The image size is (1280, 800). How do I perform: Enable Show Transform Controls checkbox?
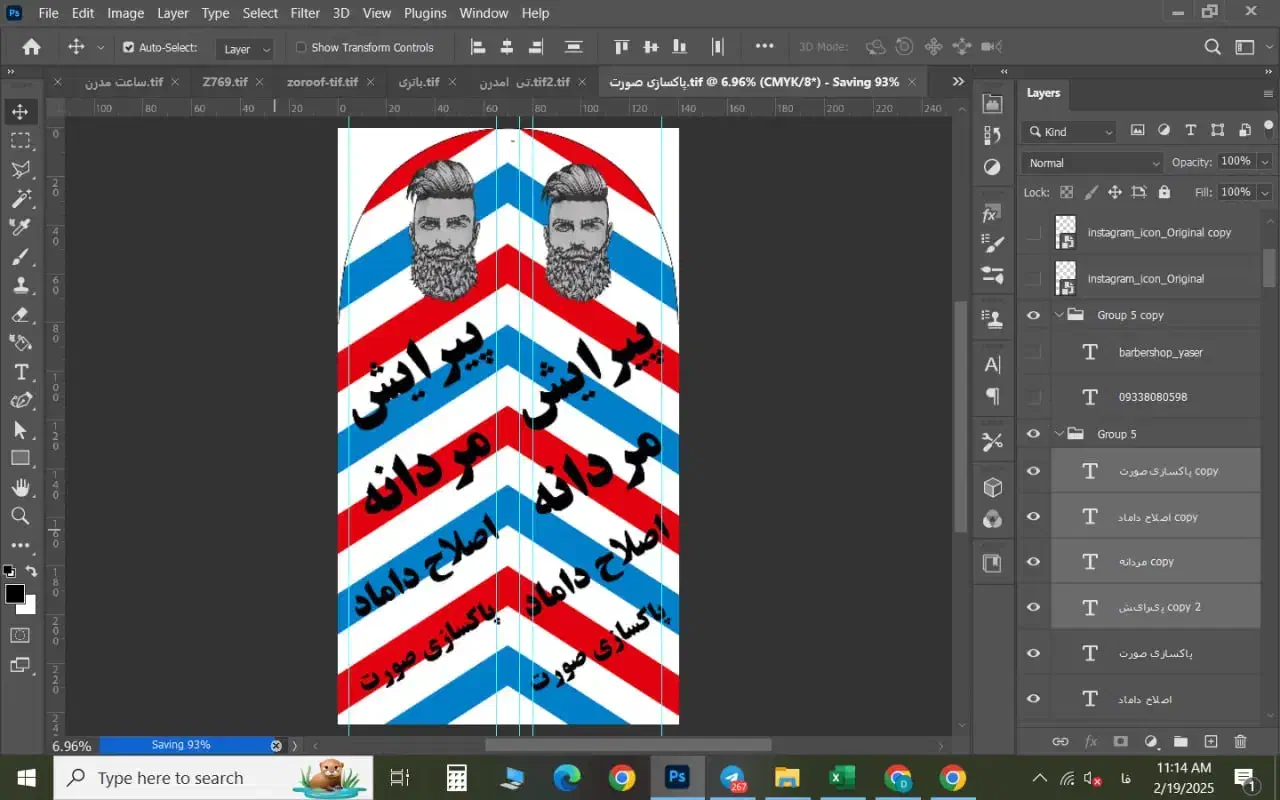(x=301, y=47)
